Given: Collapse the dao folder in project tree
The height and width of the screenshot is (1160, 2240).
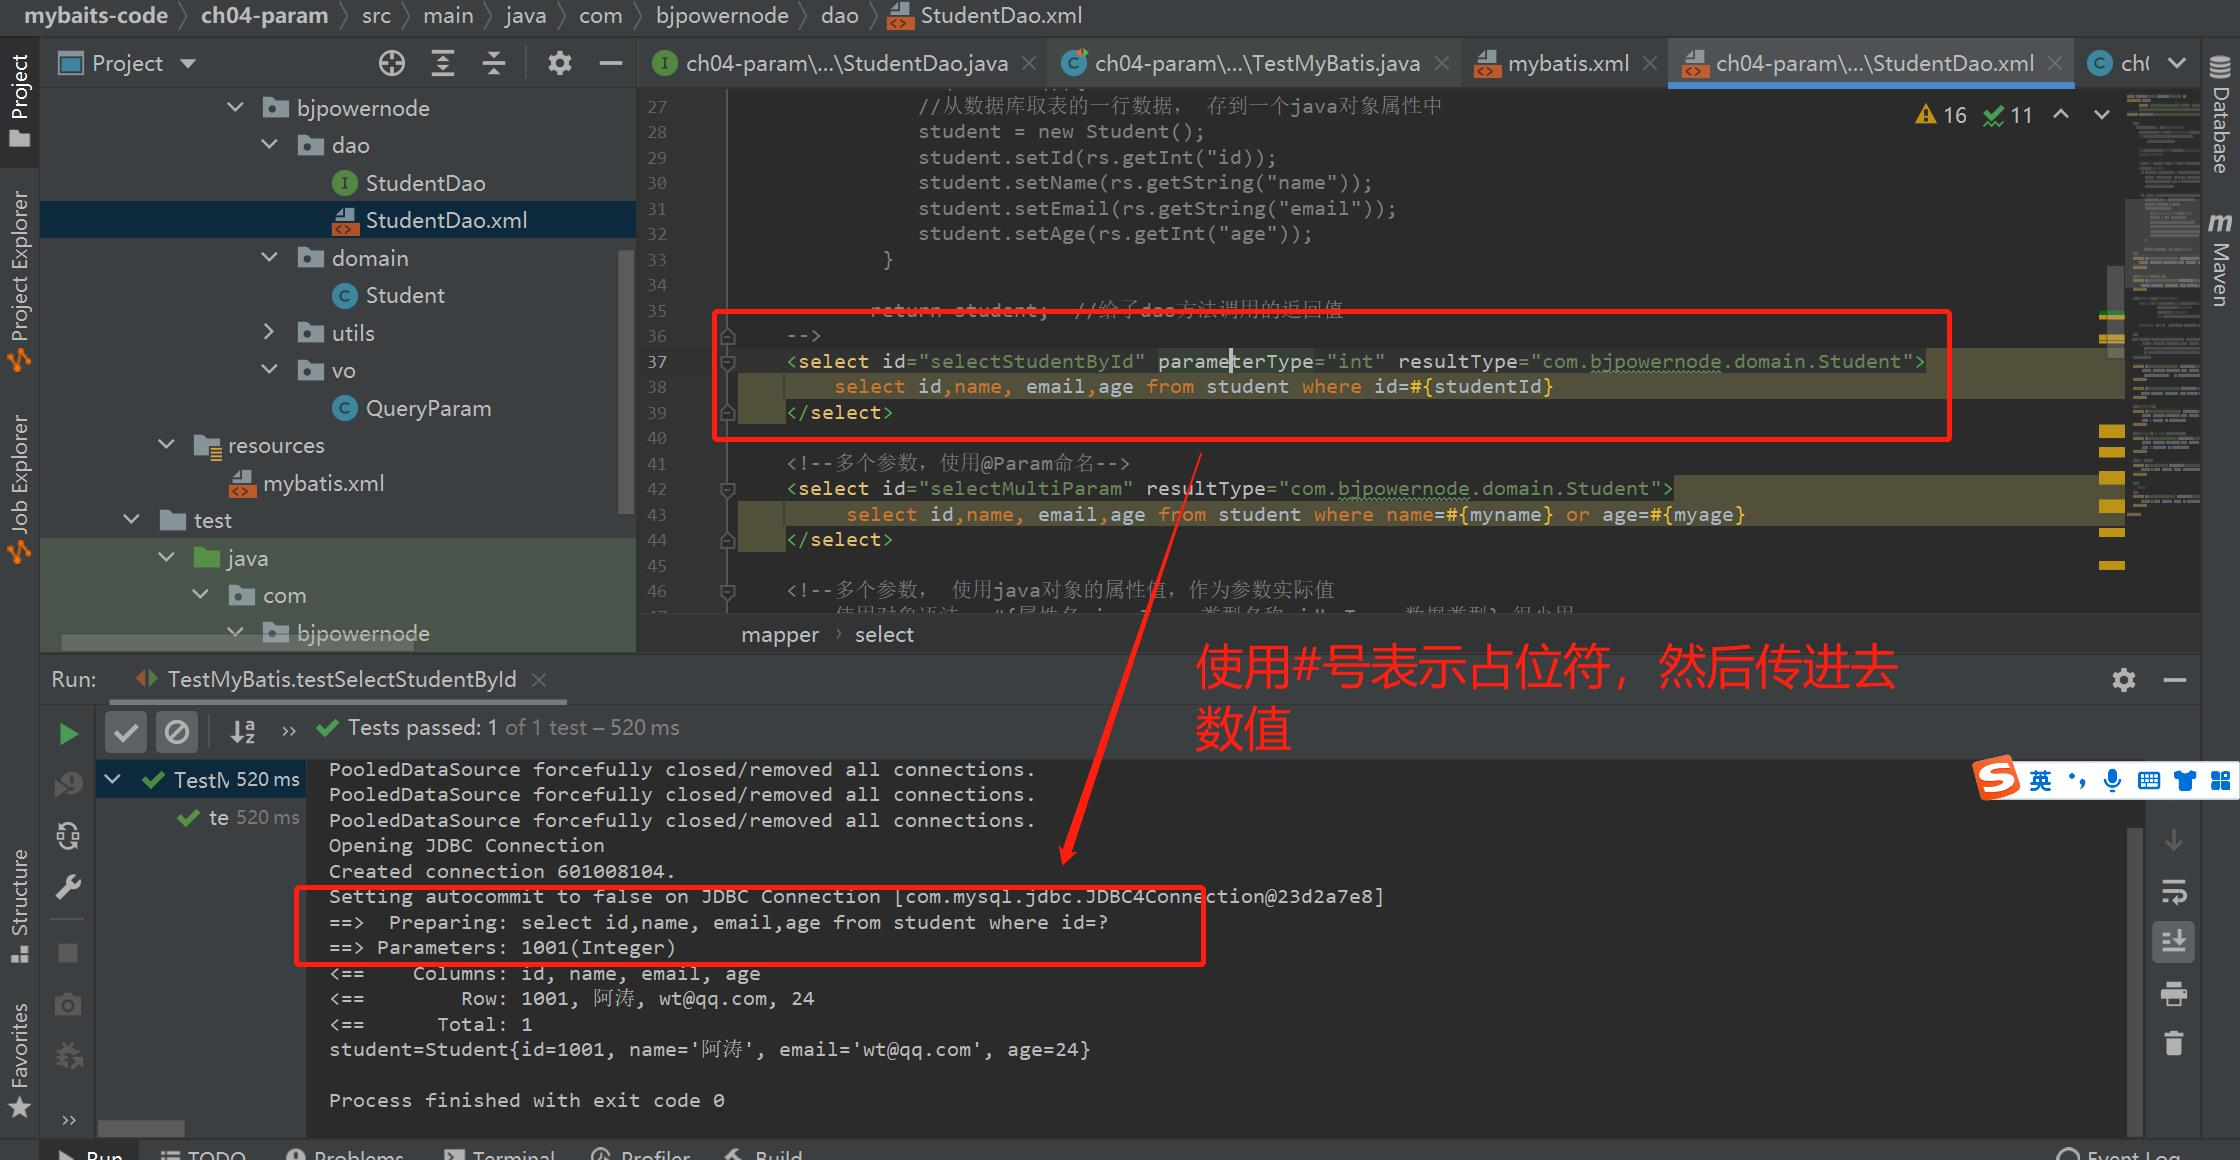Looking at the screenshot, I should coord(269,145).
